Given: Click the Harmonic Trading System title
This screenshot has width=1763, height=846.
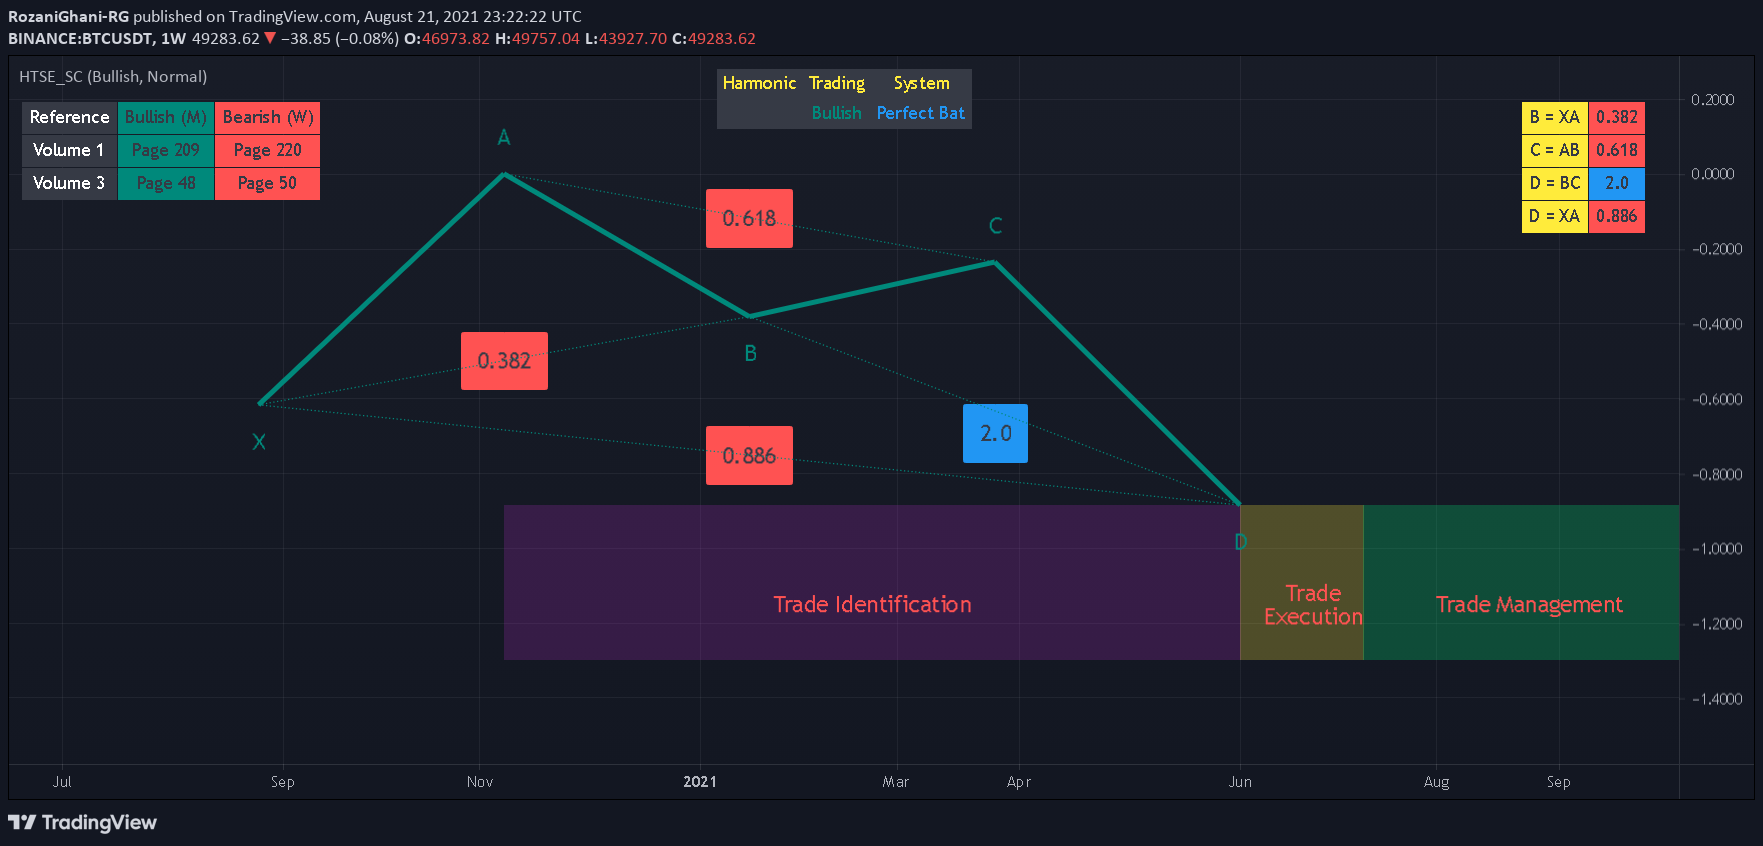Looking at the screenshot, I should point(836,83).
